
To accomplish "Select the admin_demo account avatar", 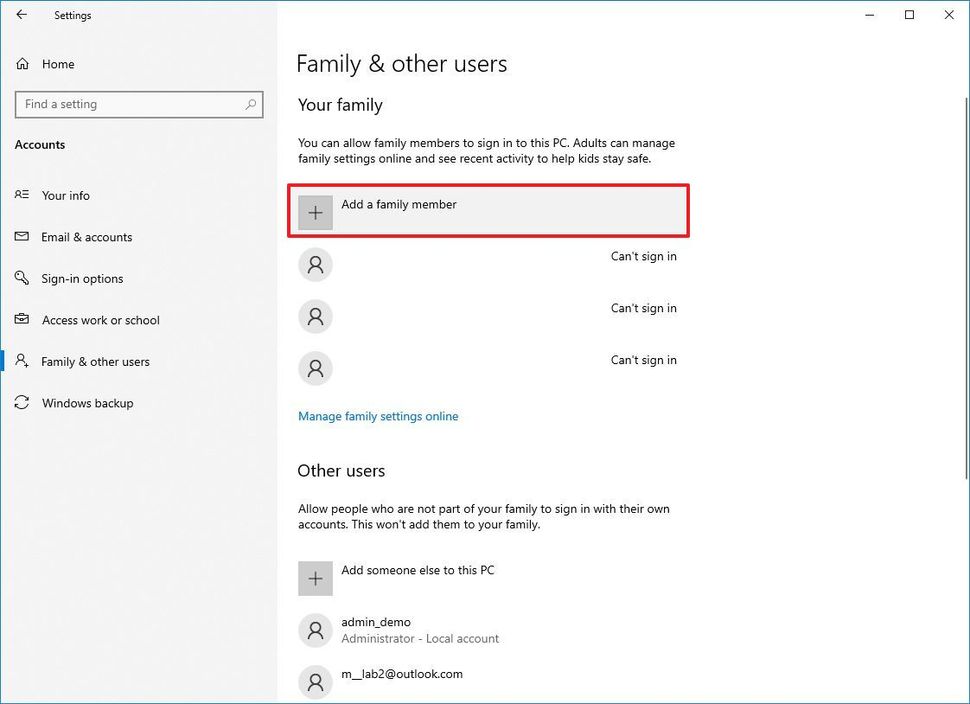I will (x=315, y=631).
